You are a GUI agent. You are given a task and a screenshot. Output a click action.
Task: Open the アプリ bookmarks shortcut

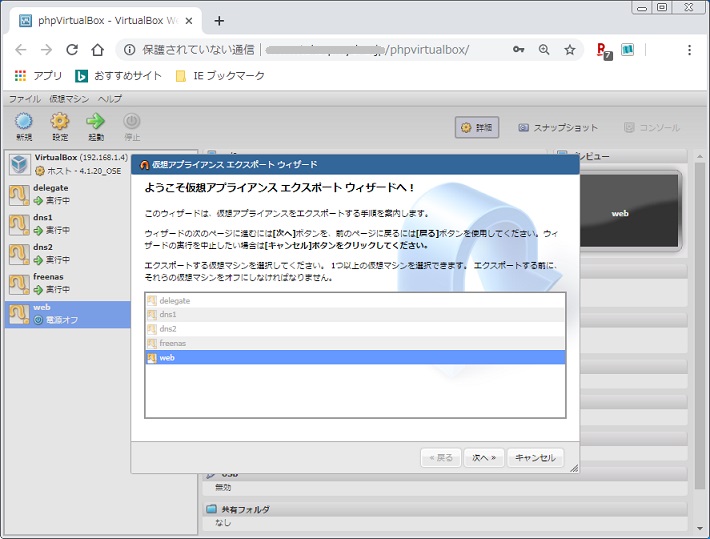[x=38, y=76]
